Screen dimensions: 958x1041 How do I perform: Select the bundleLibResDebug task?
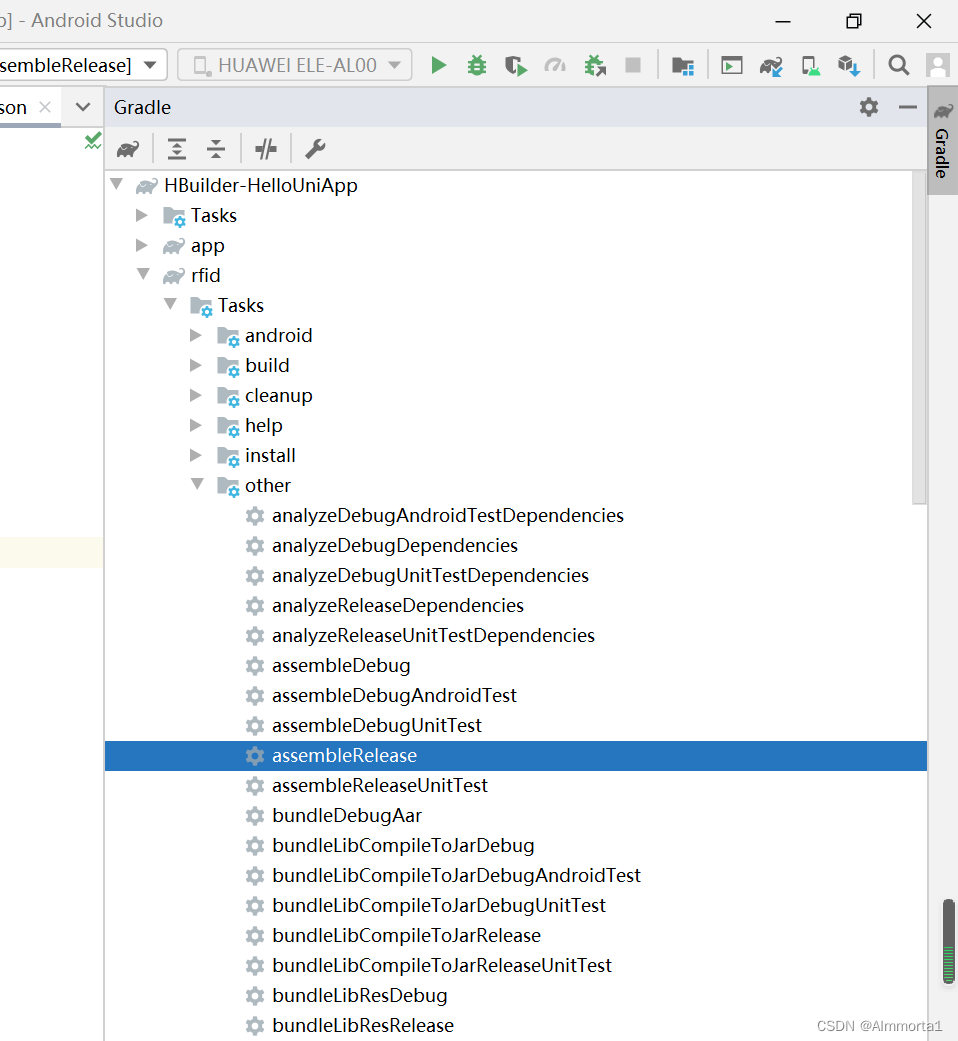click(360, 995)
